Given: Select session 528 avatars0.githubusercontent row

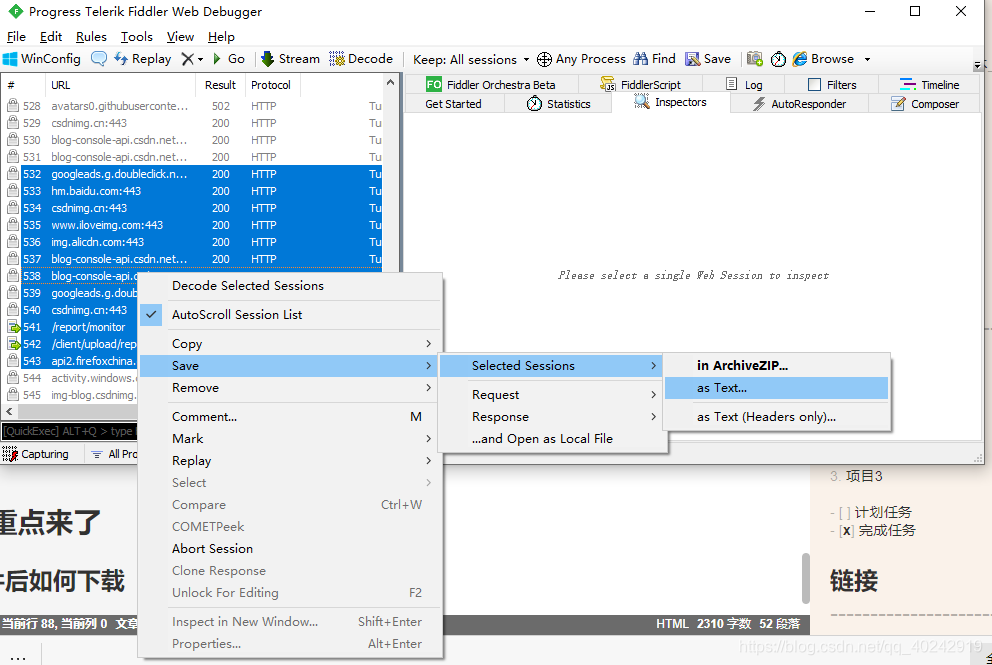Looking at the screenshot, I should coord(194,106).
